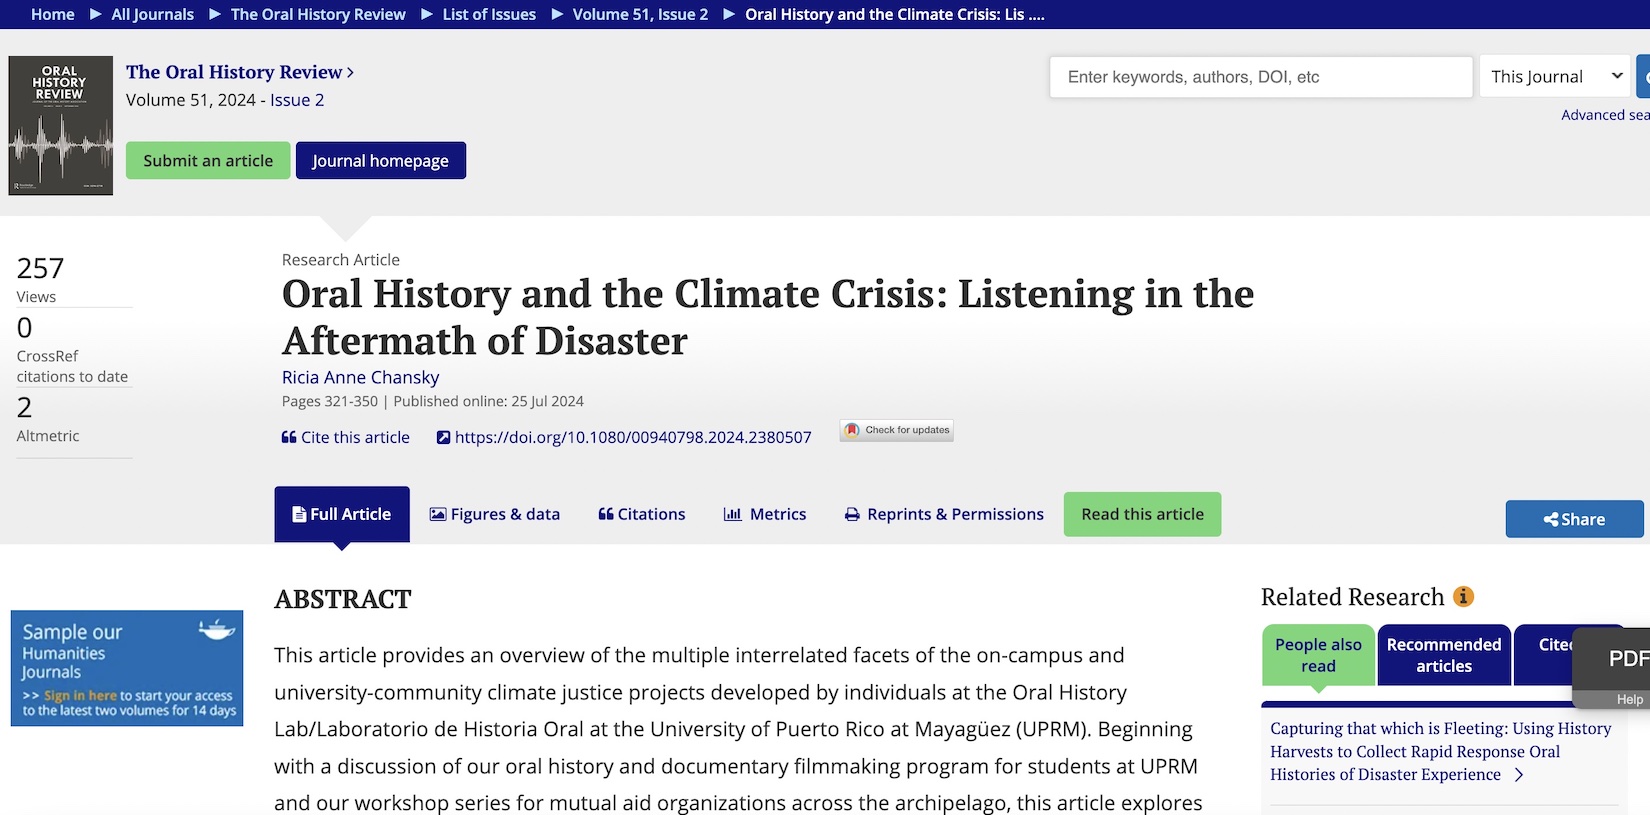Open the Metrics tab
Viewport: 1650px width, 815px height.
[x=765, y=514]
